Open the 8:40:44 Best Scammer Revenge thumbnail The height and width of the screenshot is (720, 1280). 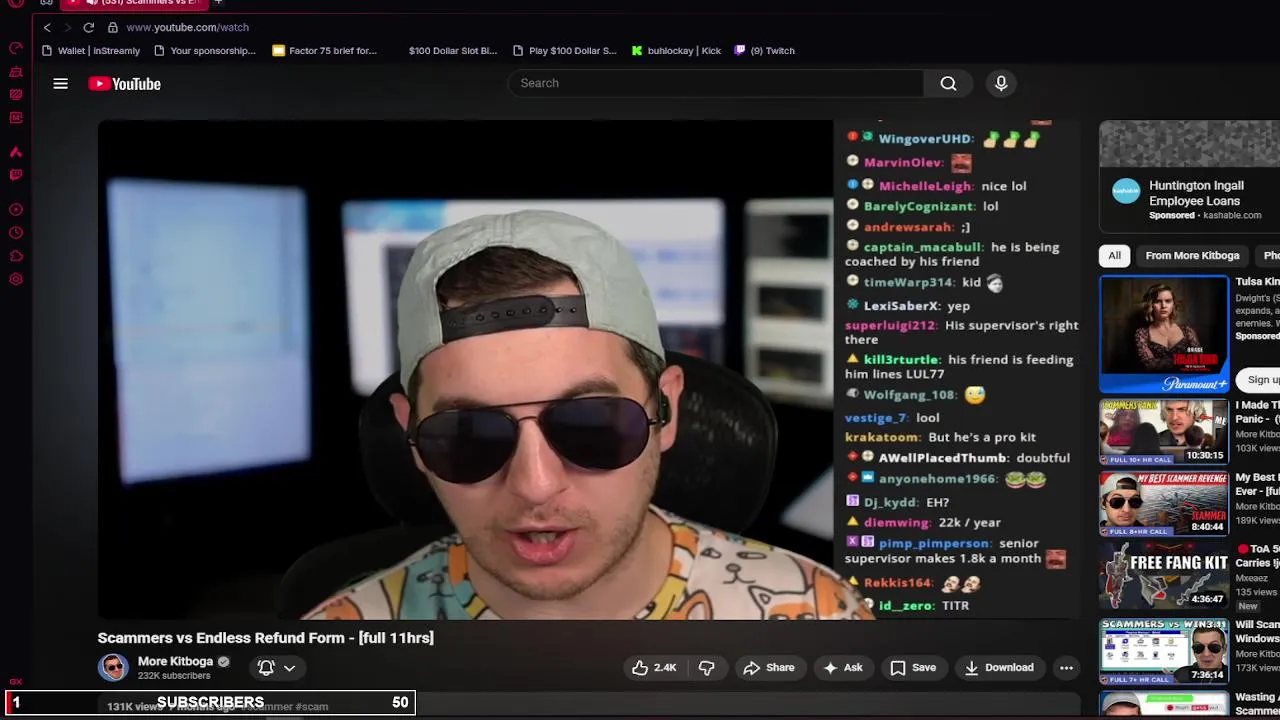pyautogui.click(x=1164, y=504)
